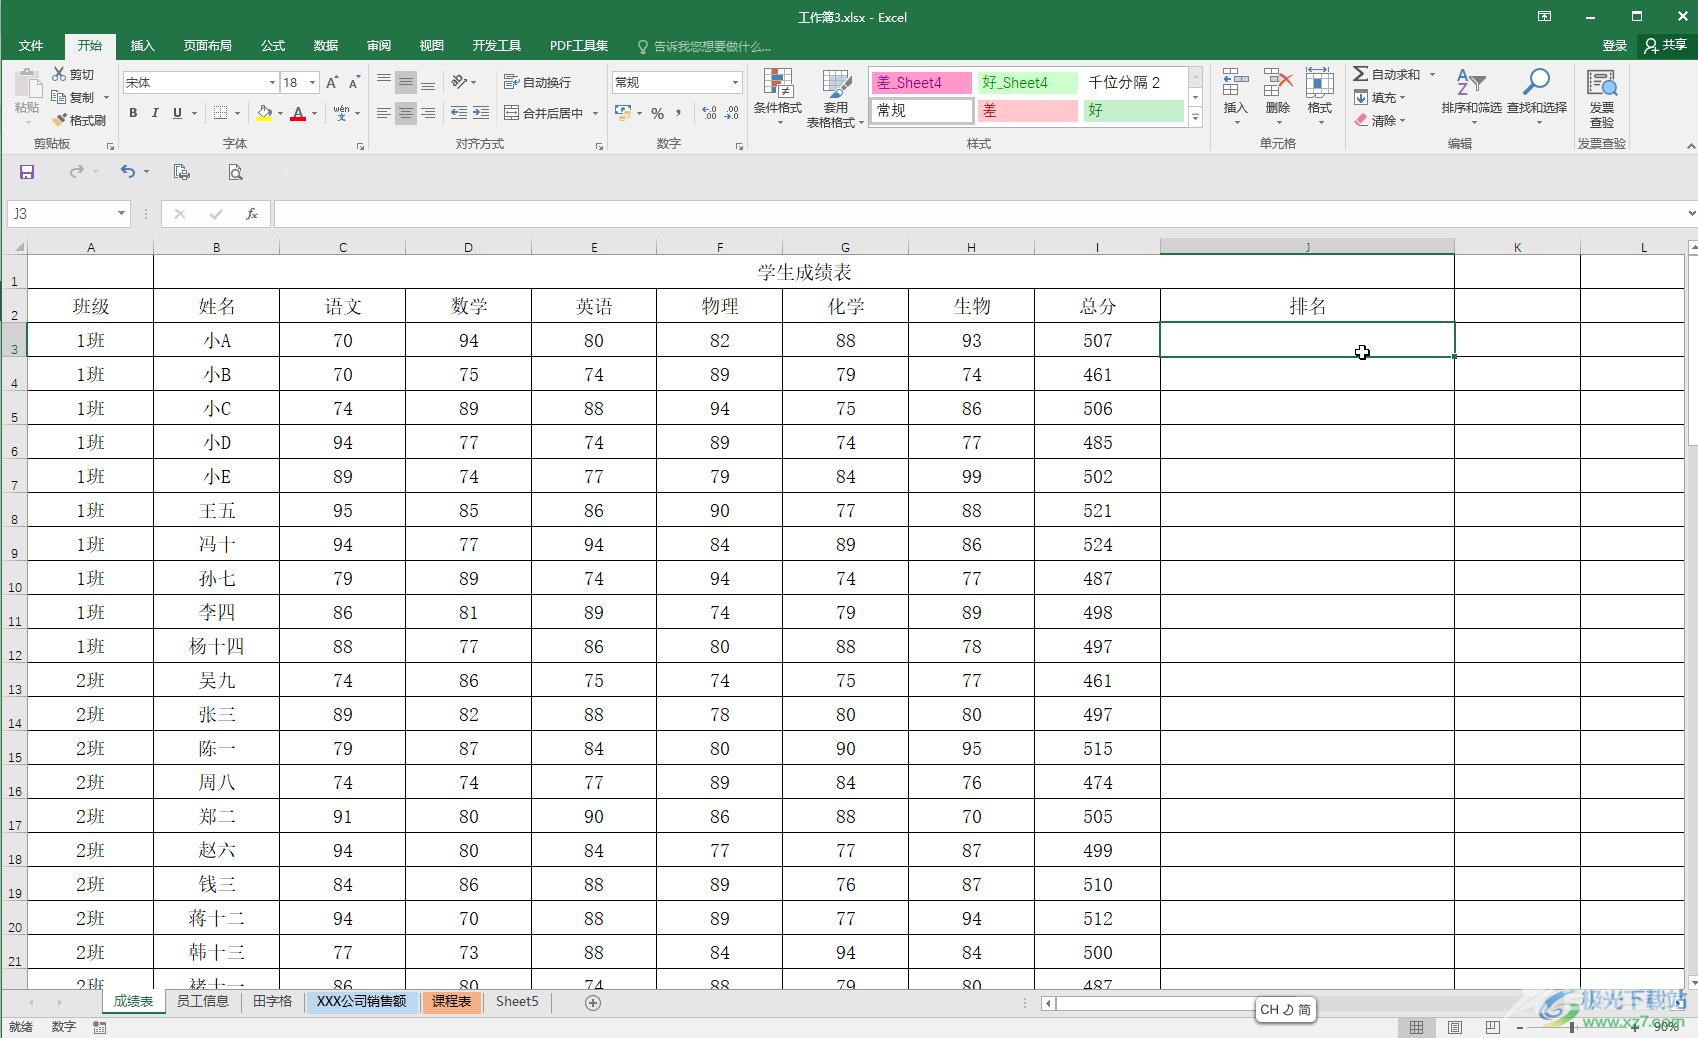Click the Paste icon
This screenshot has width=1698, height=1038.
point(27,84)
